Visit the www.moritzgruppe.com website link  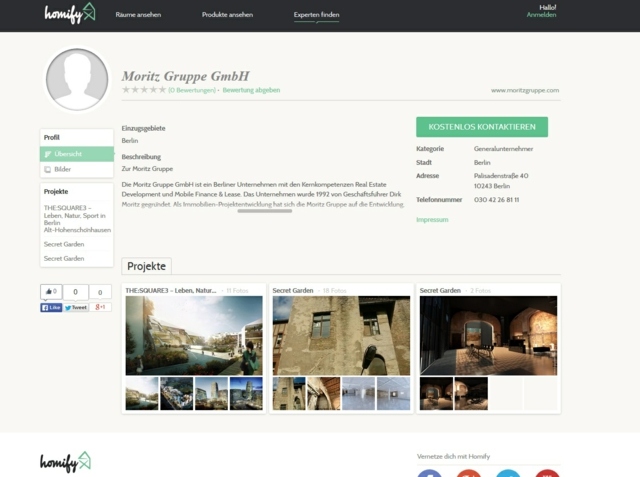tap(525, 90)
